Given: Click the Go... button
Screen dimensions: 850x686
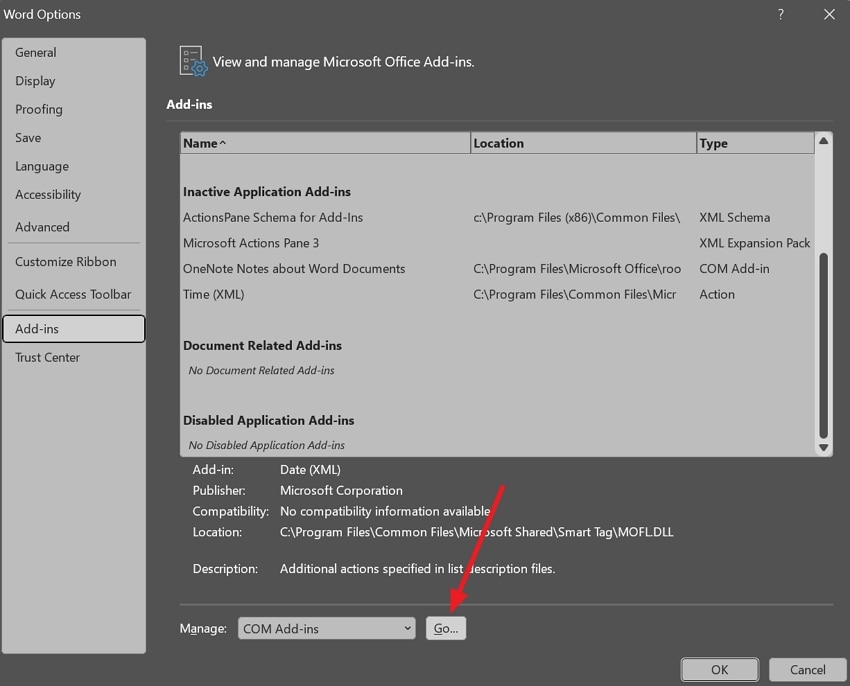Looking at the screenshot, I should [446, 628].
